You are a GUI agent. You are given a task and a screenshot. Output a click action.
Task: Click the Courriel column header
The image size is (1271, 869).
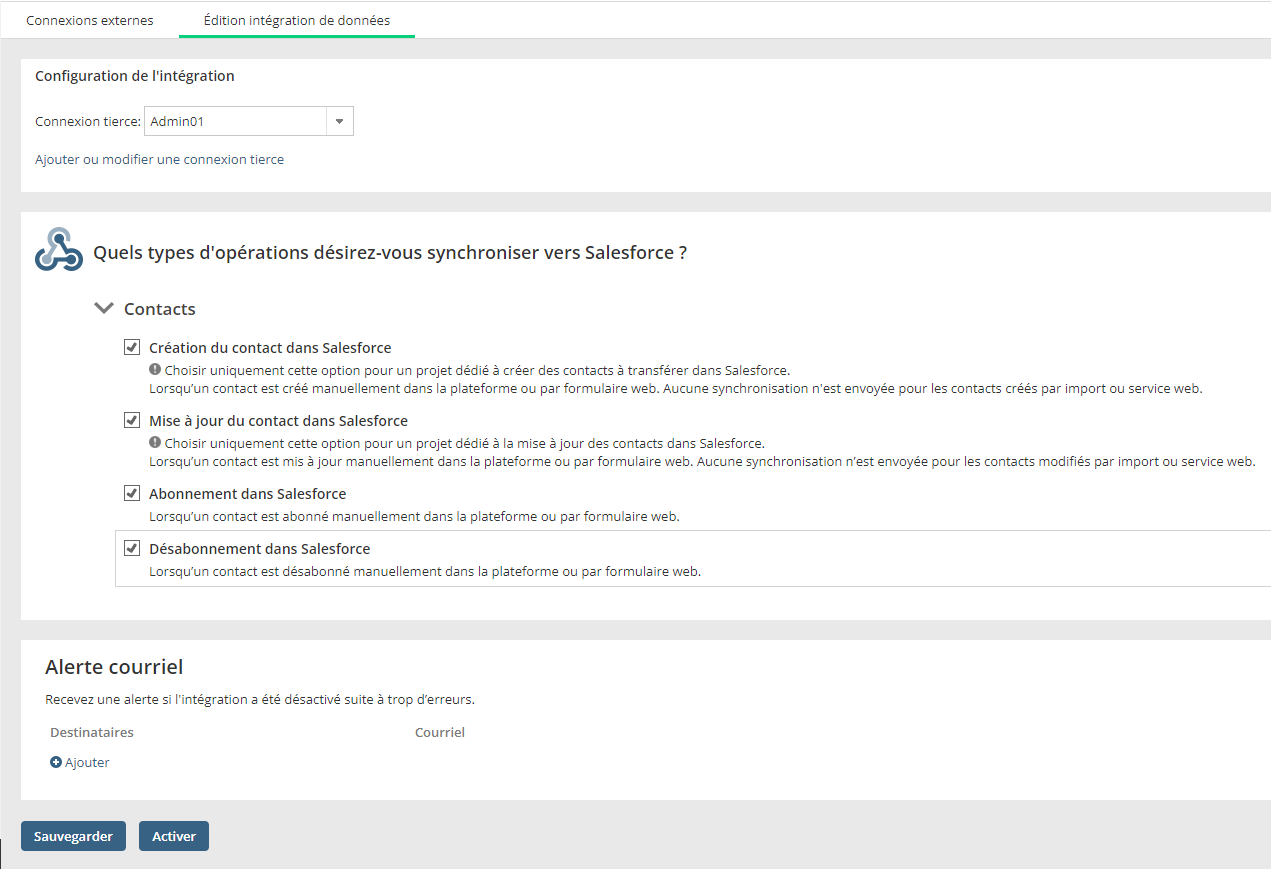click(440, 732)
